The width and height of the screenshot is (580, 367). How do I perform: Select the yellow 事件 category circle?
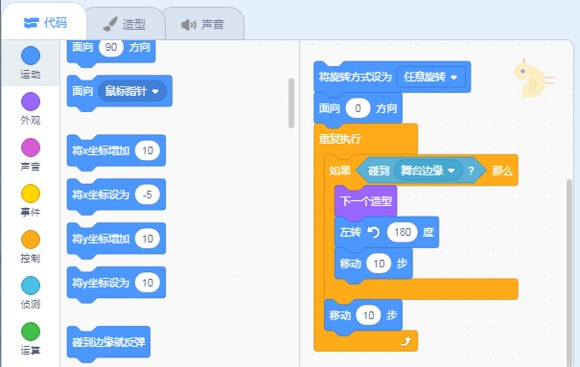click(30, 193)
